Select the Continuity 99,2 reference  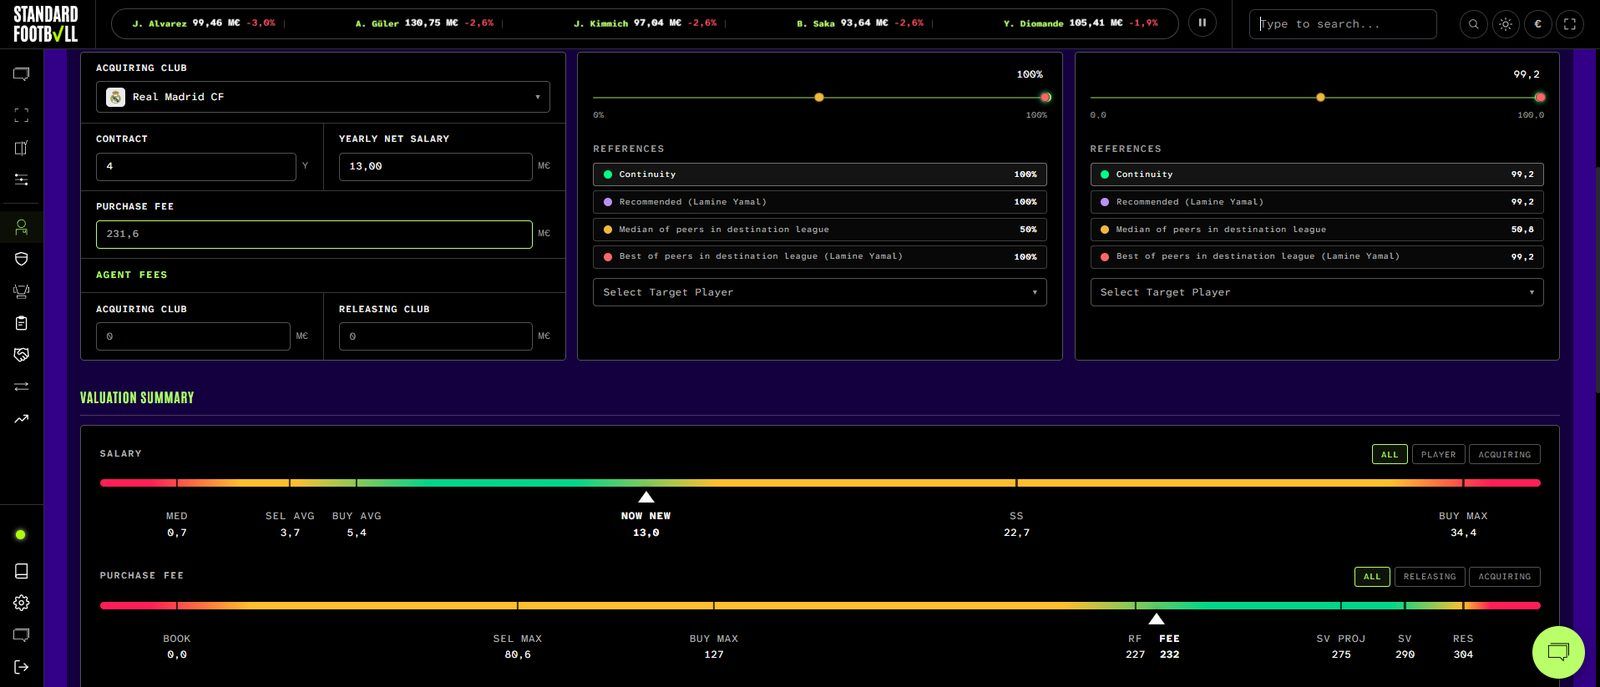(x=1317, y=174)
